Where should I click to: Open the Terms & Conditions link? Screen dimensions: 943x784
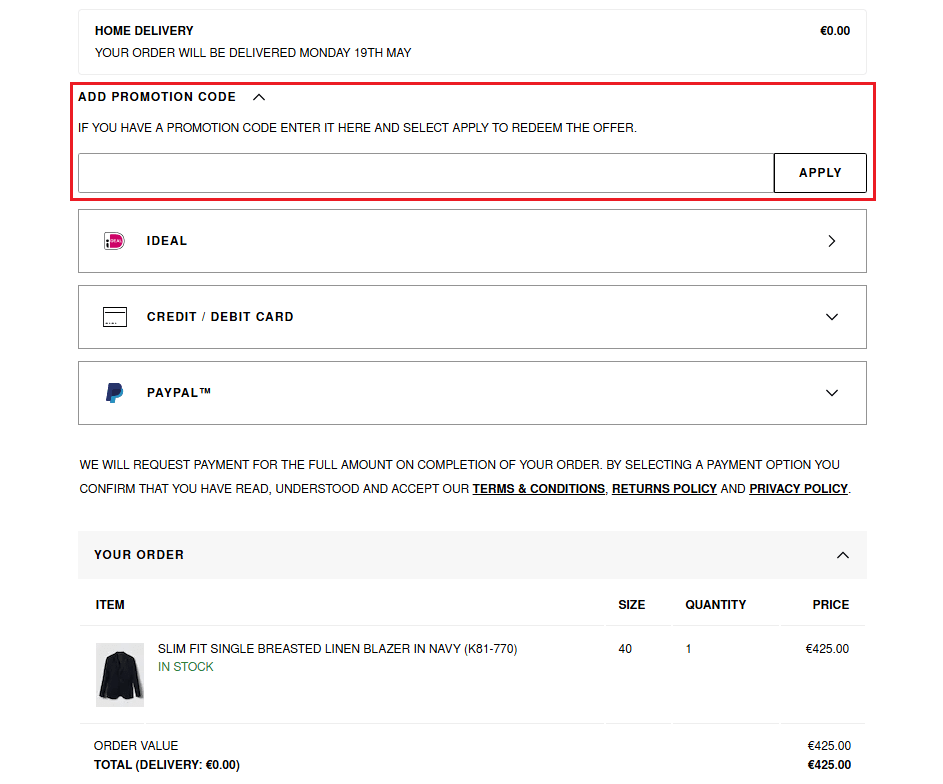click(x=538, y=489)
